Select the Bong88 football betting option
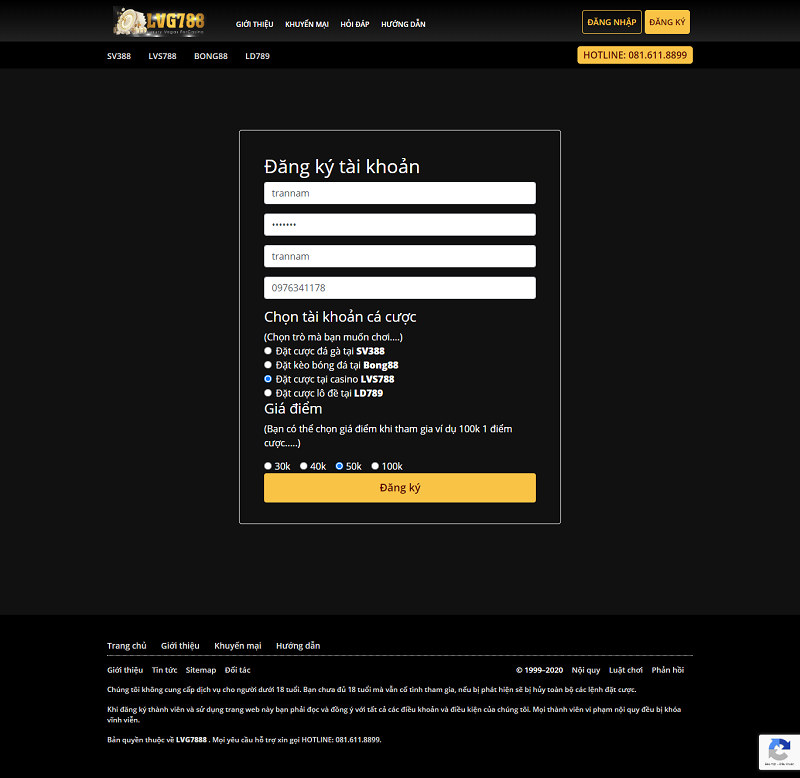 click(268, 365)
